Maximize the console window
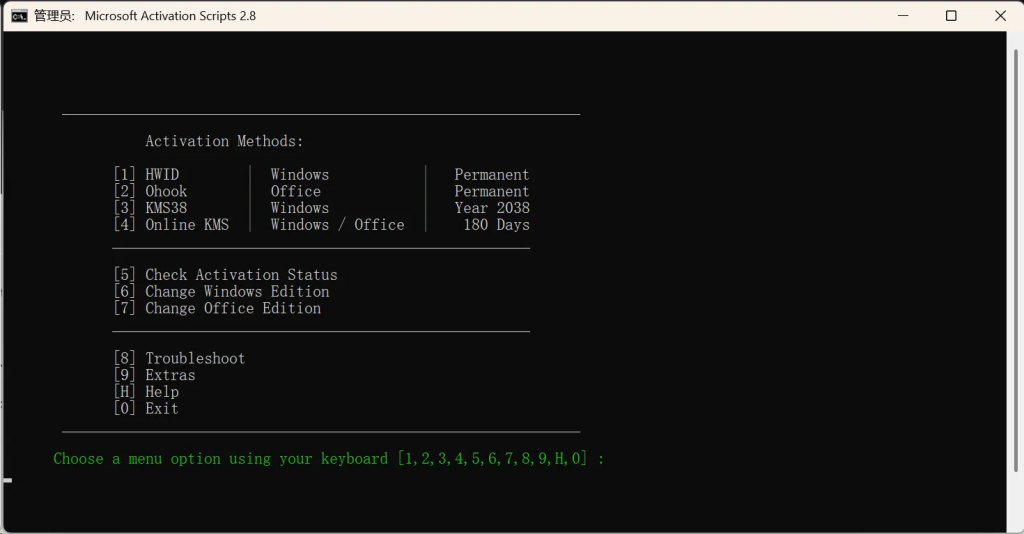The height and width of the screenshot is (534, 1024). coord(952,16)
